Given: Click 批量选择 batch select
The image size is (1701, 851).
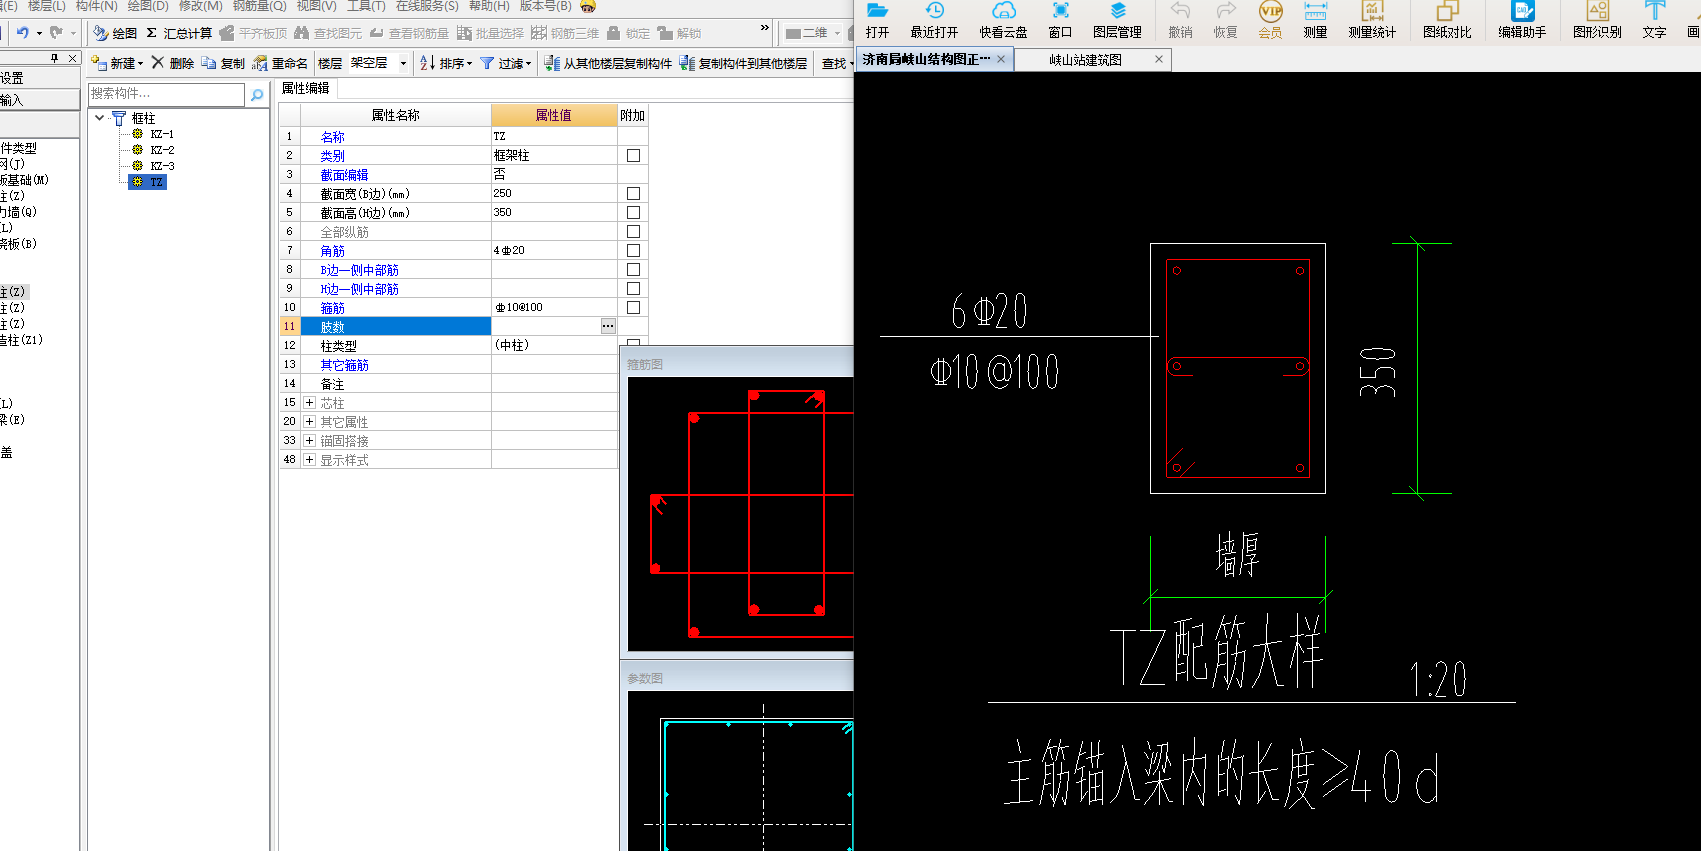Looking at the screenshot, I should tap(490, 33).
